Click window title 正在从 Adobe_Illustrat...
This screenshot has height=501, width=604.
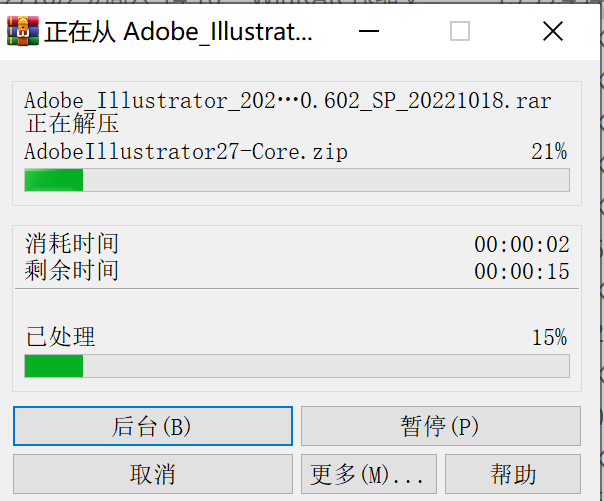[x=178, y=32]
